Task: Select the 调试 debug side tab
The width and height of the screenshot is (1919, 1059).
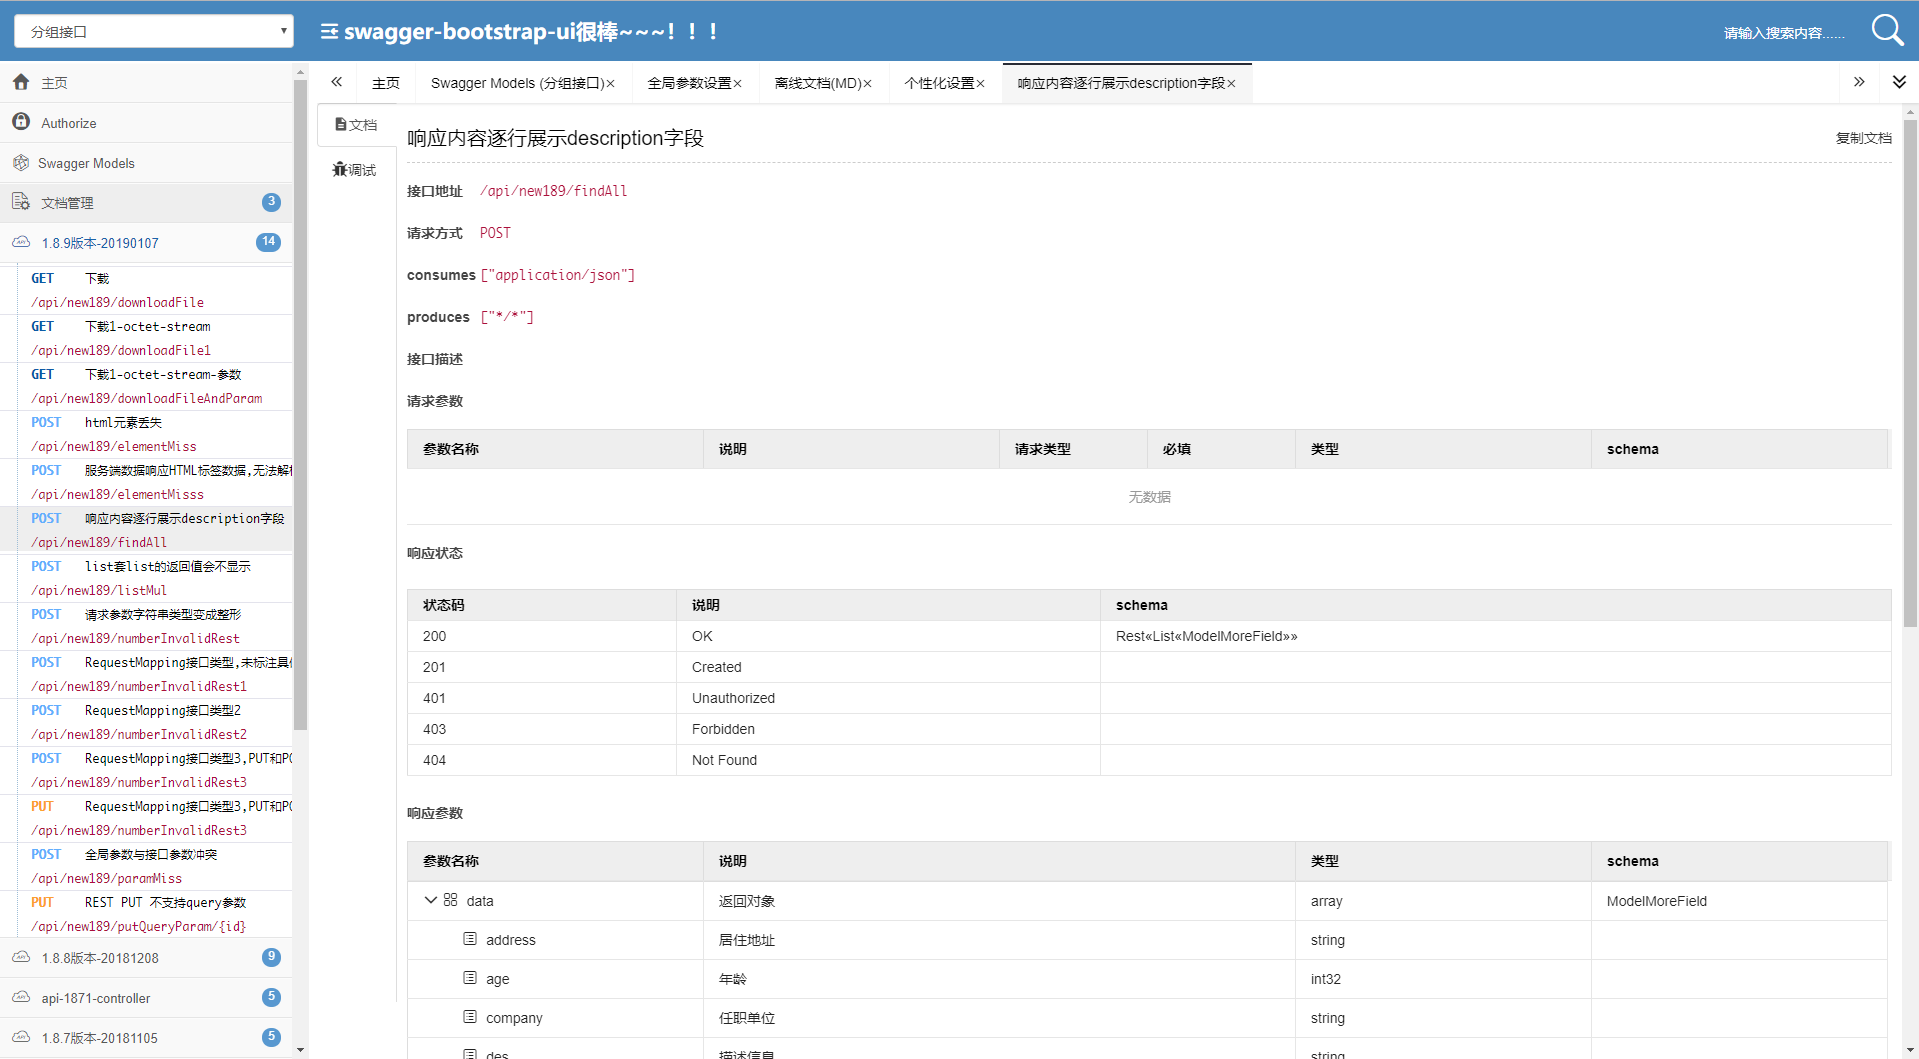Action: pos(356,170)
